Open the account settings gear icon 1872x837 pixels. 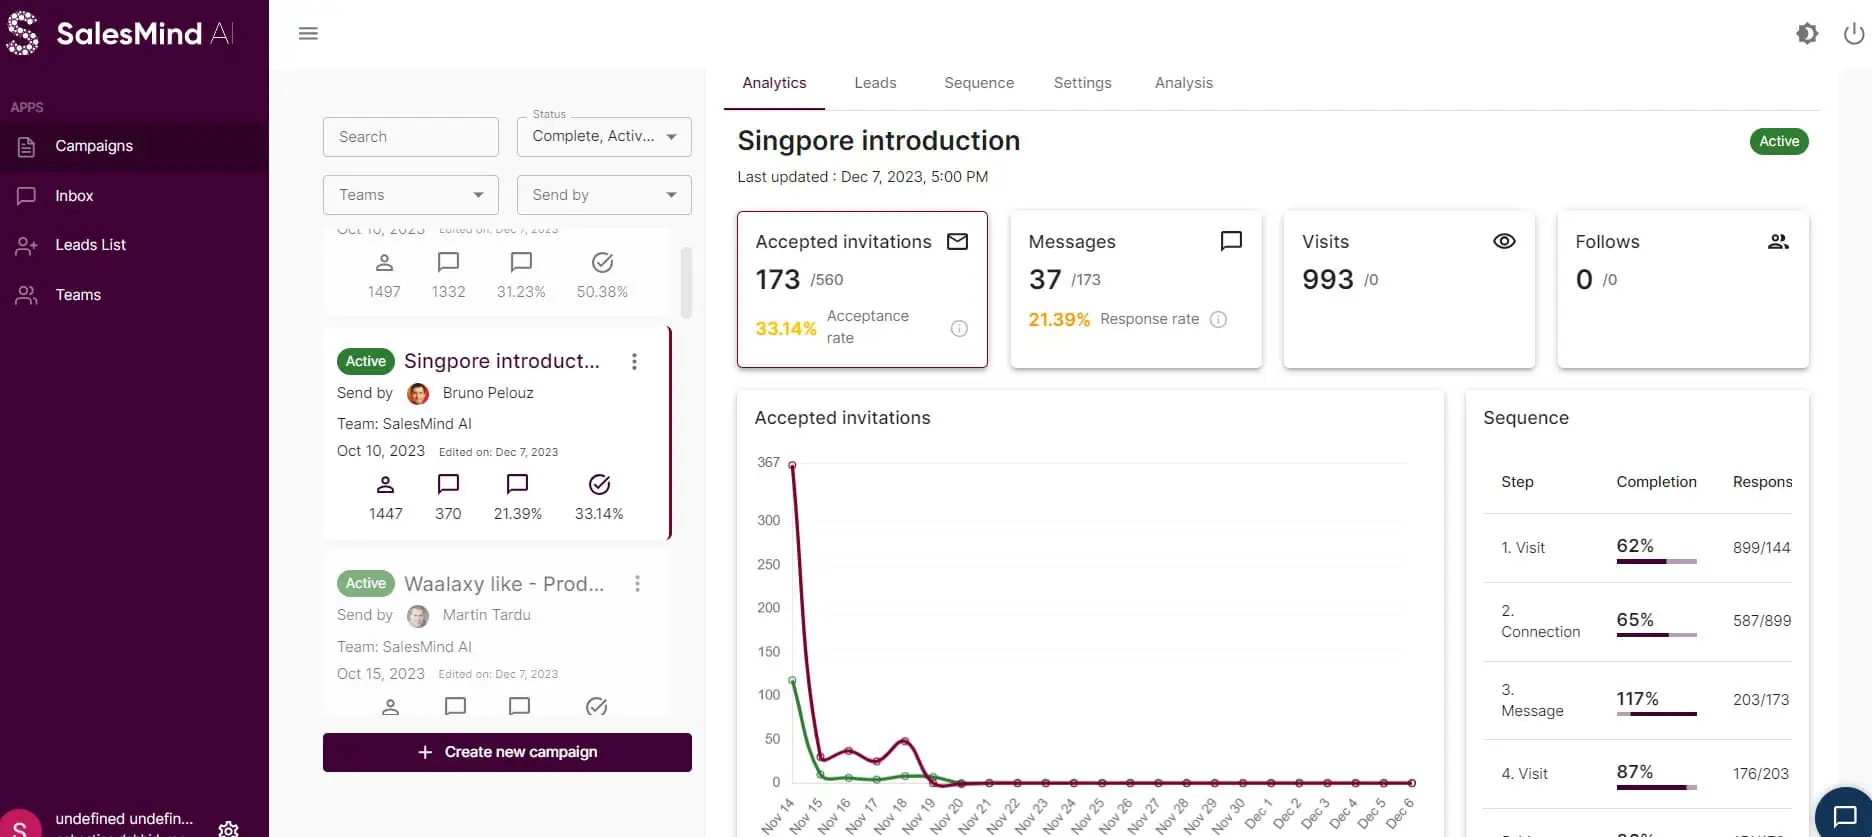point(228,829)
